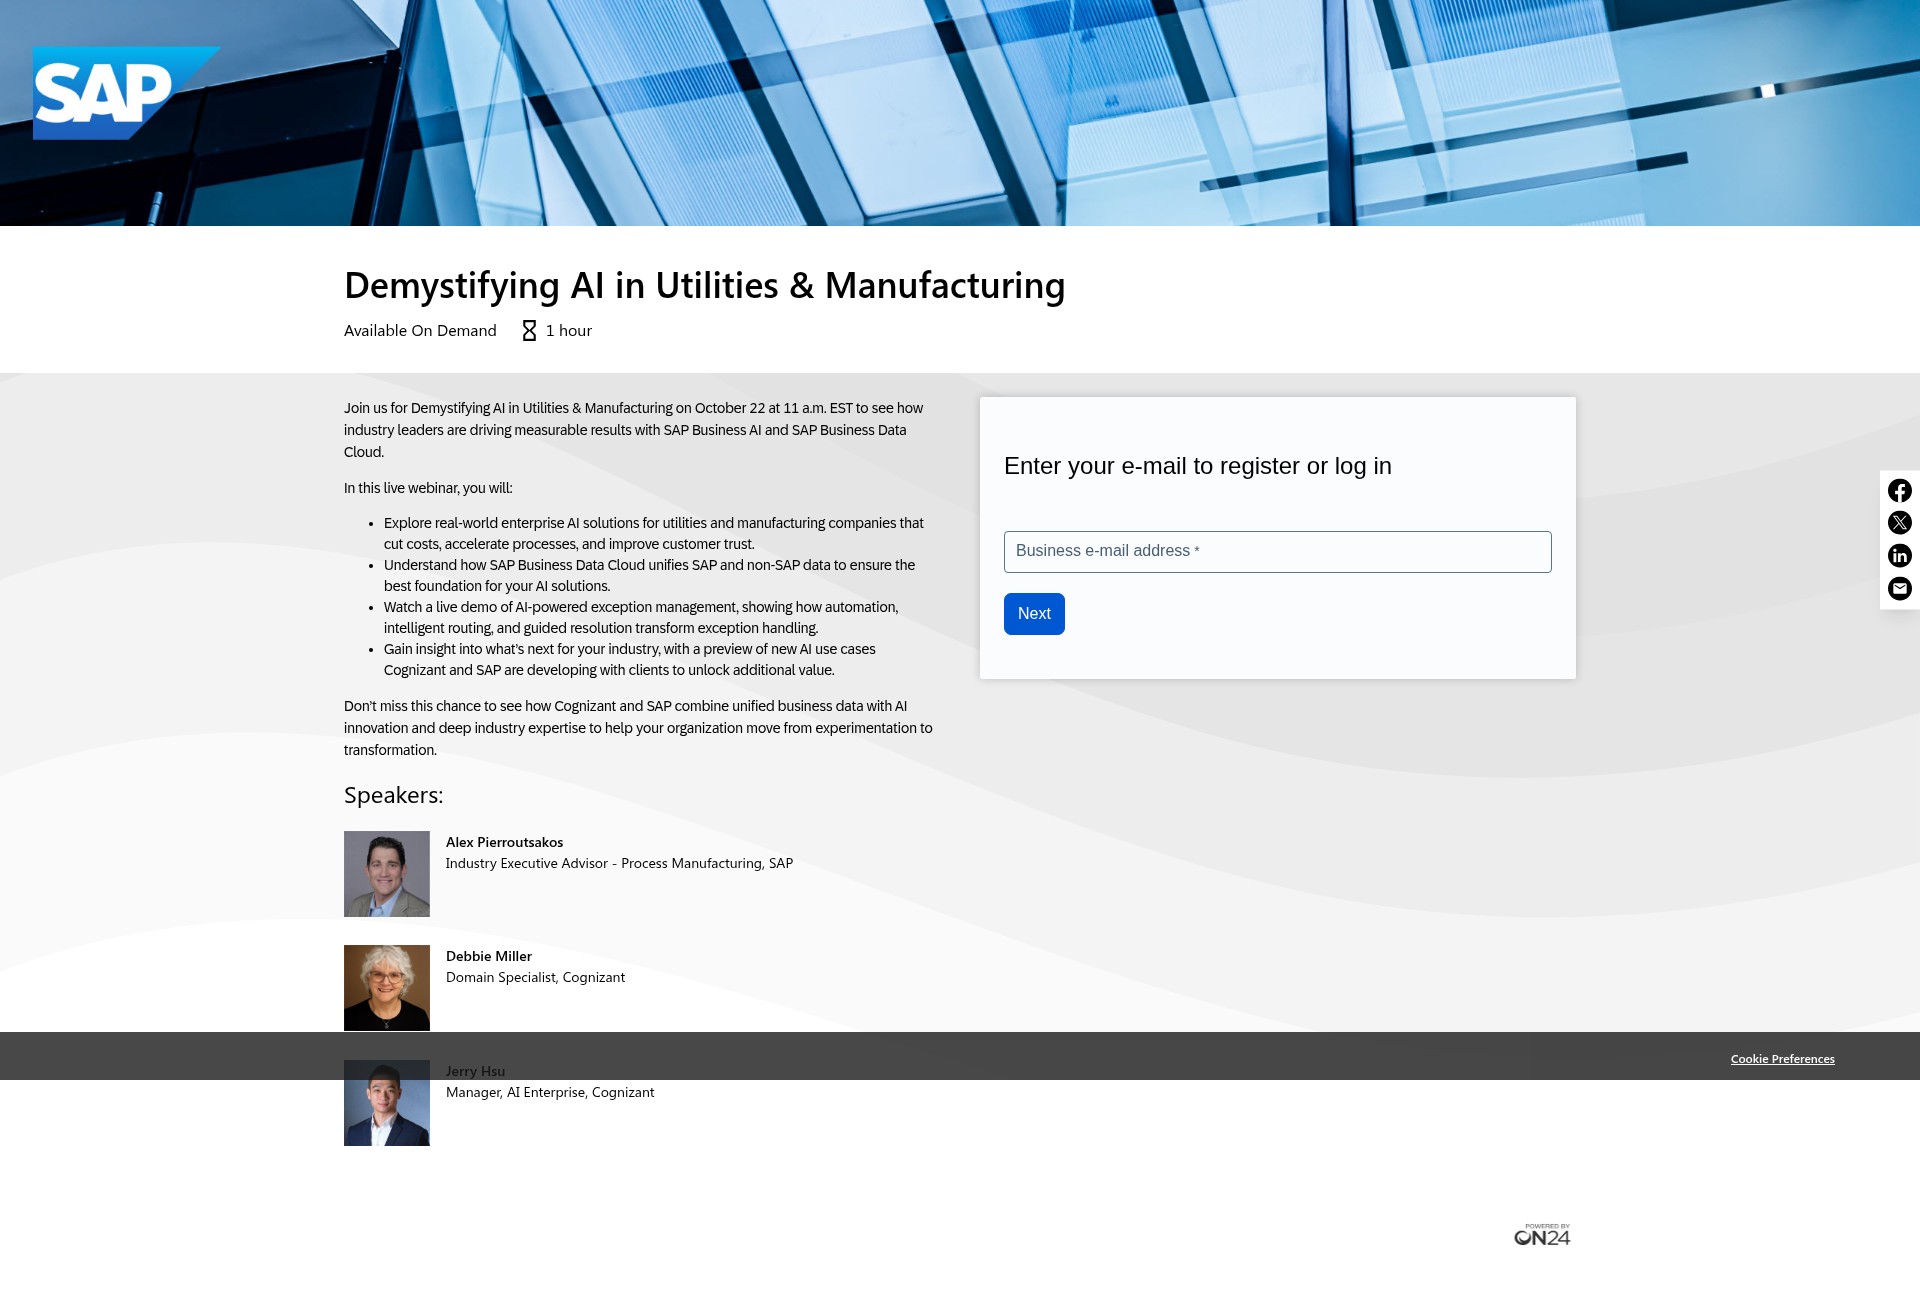
Task: Click Alex Pierroutsakos speaker photo
Action: tap(387, 874)
